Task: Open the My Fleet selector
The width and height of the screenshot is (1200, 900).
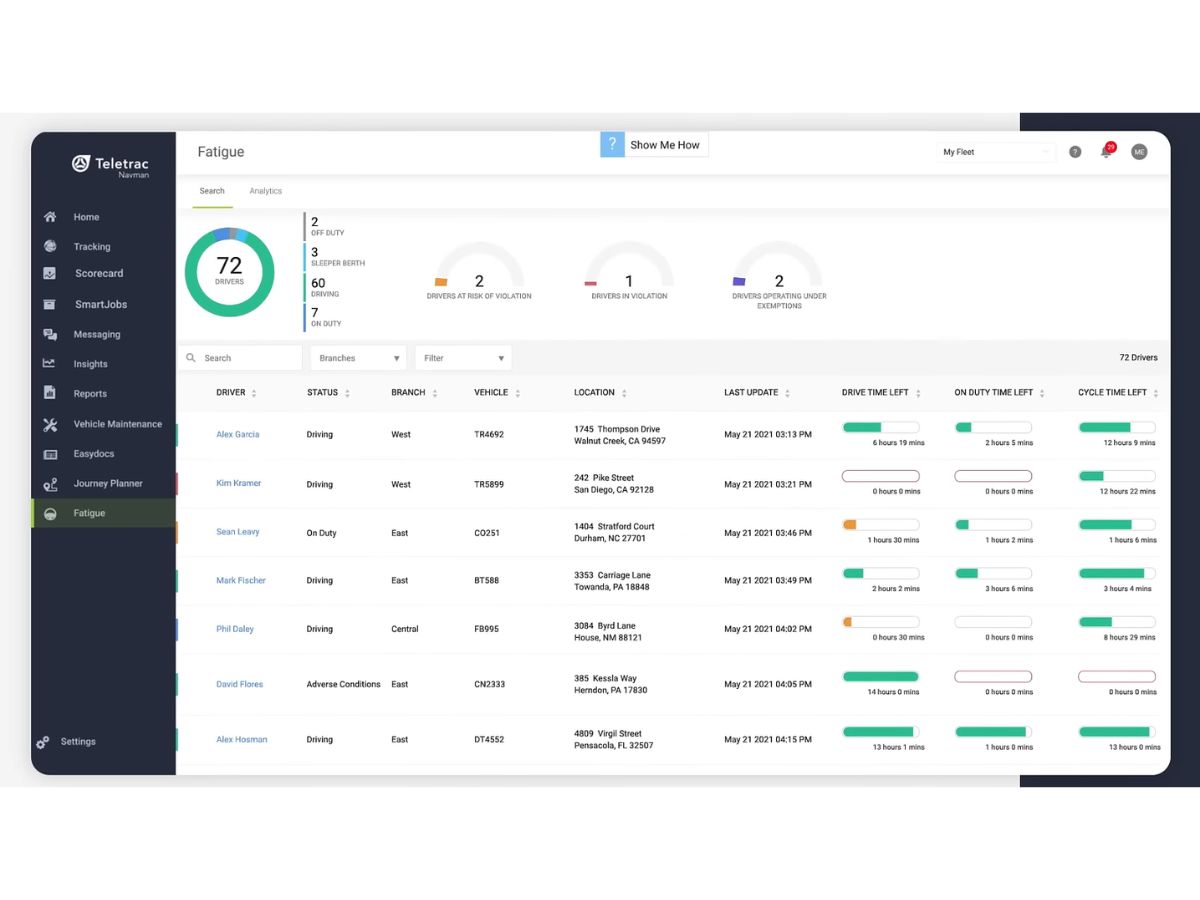Action: coord(997,152)
